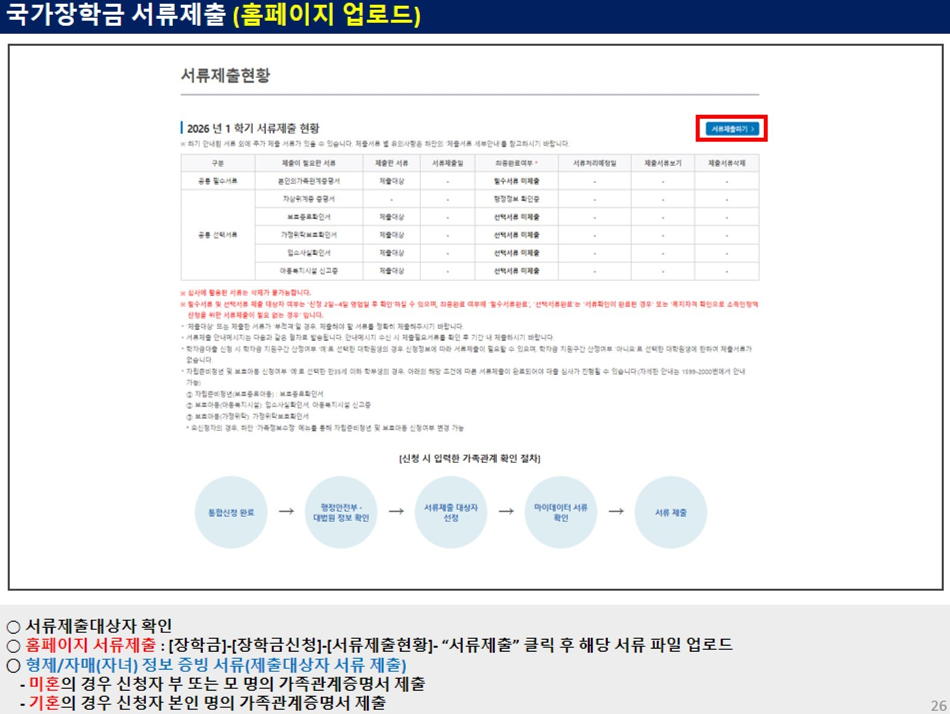
Task: Click the 차상위계층 증명서 cell
Action: coord(308,199)
